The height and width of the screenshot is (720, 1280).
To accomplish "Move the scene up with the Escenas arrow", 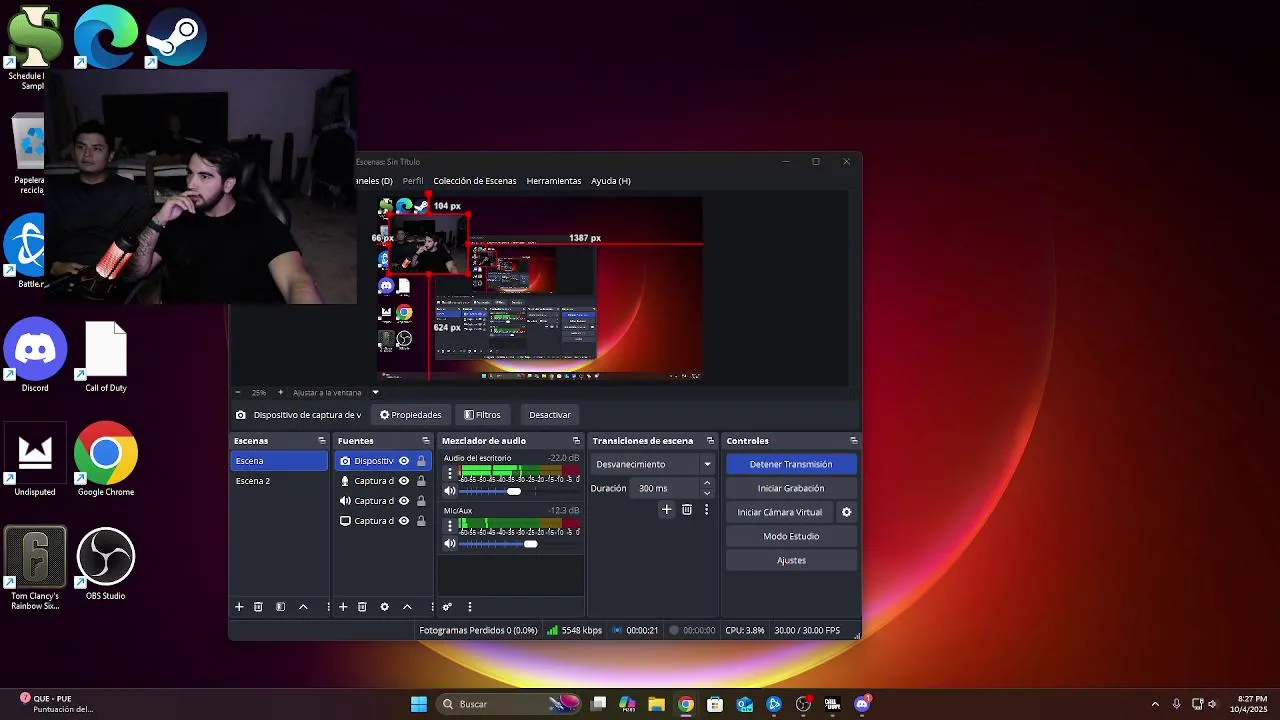I will click(x=303, y=607).
